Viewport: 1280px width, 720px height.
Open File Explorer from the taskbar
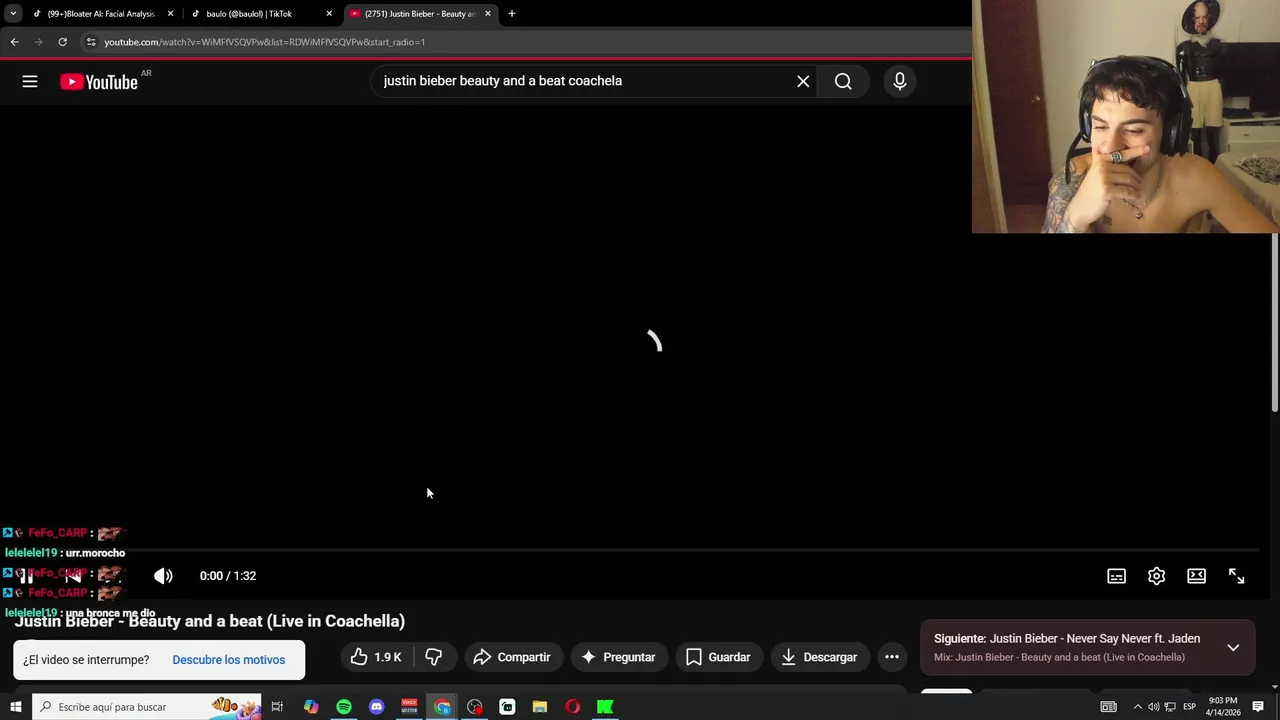click(x=540, y=707)
